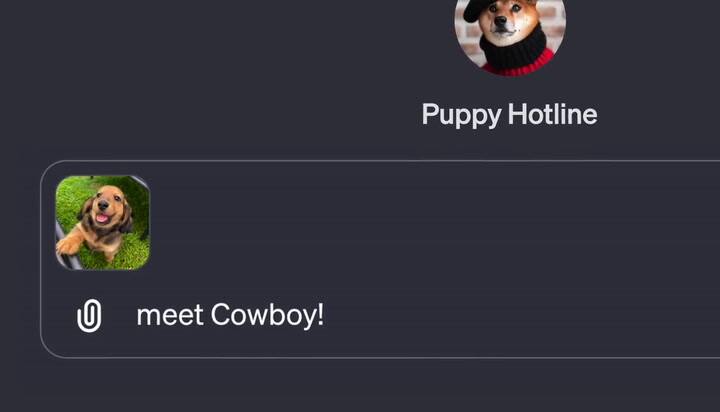This screenshot has width=720, height=412.
Task: Select the attached dachshund puppy thumbnail
Action: (102, 222)
